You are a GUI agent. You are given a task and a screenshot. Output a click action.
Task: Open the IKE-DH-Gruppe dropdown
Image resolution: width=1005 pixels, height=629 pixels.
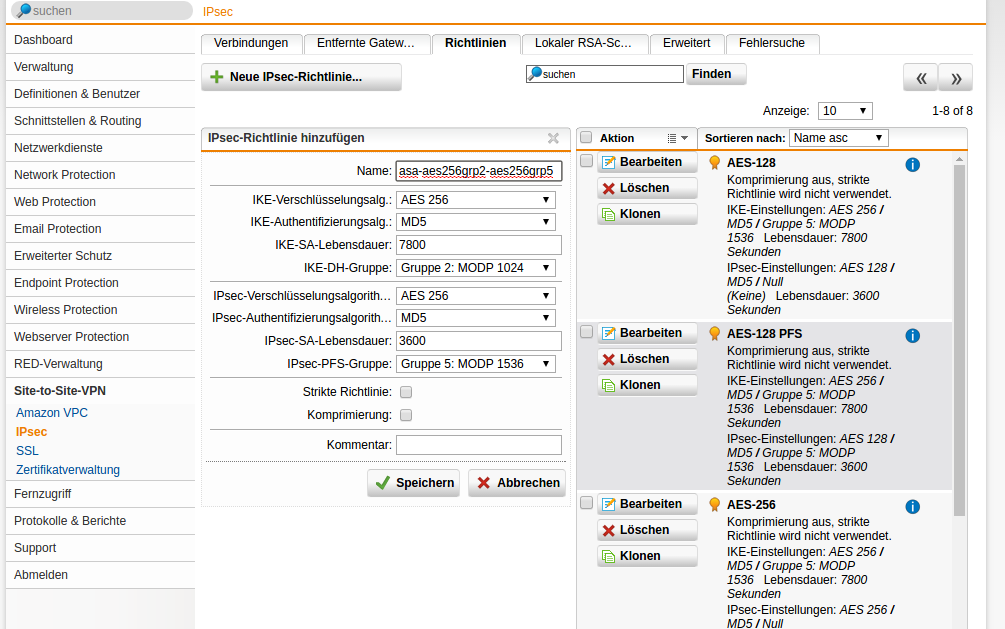(475, 268)
